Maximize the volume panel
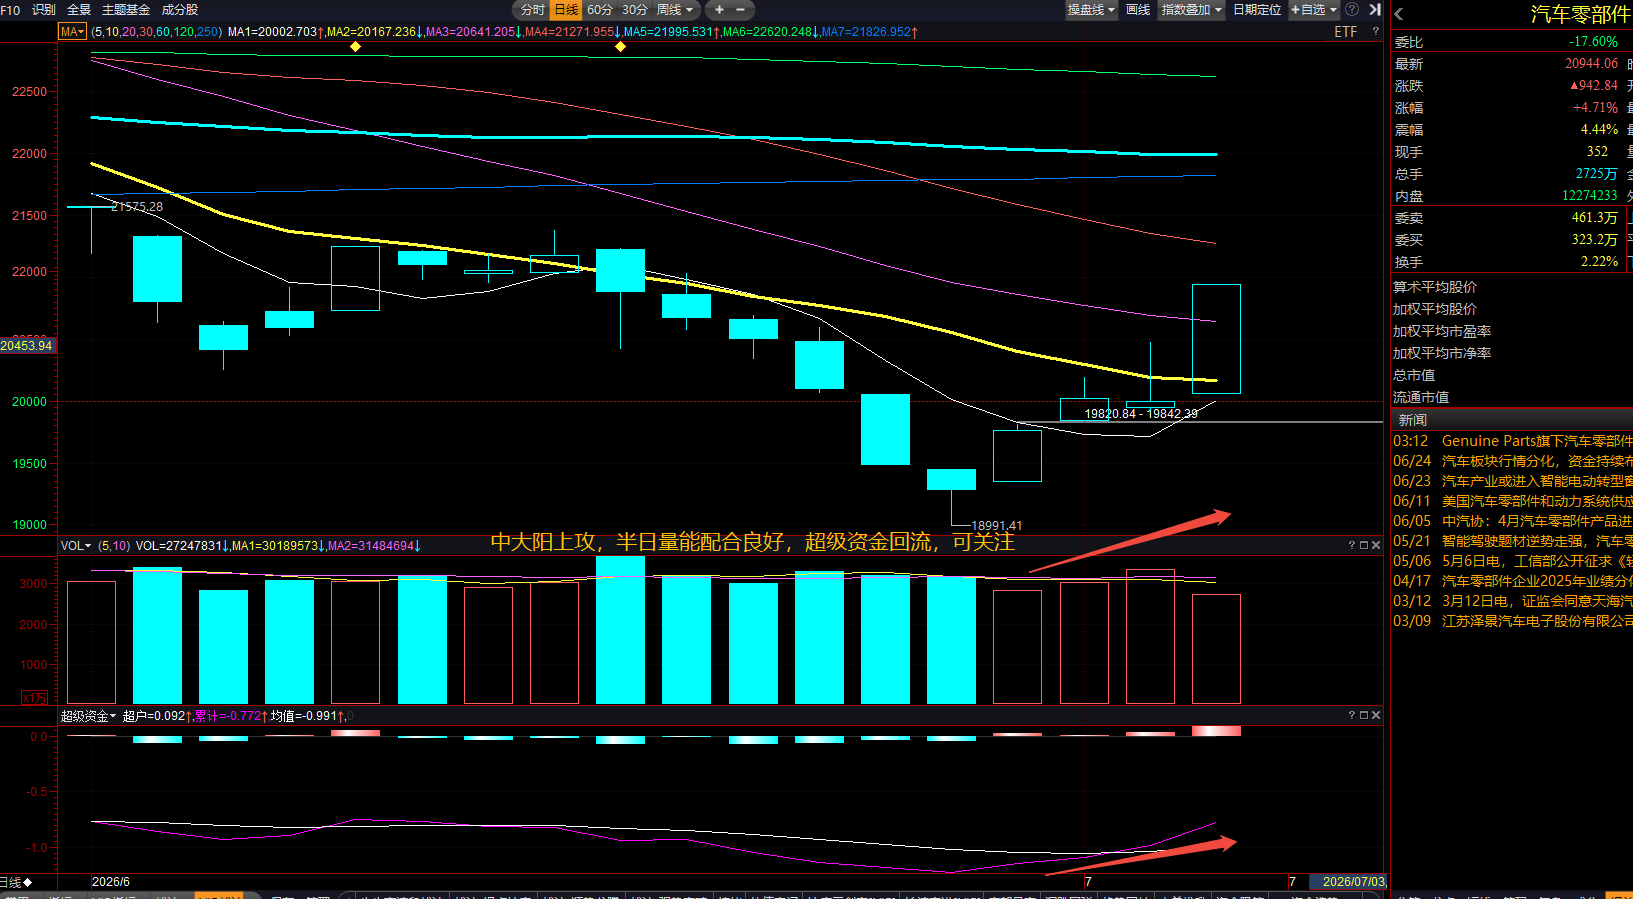1633x899 pixels. 1363,546
